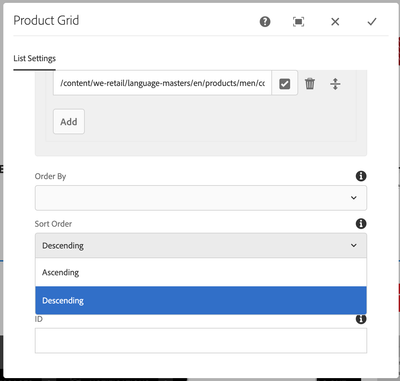Screen dimensions: 400x381
Task: Toggle fullscreen mode for the dialog
Action: click(298, 22)
